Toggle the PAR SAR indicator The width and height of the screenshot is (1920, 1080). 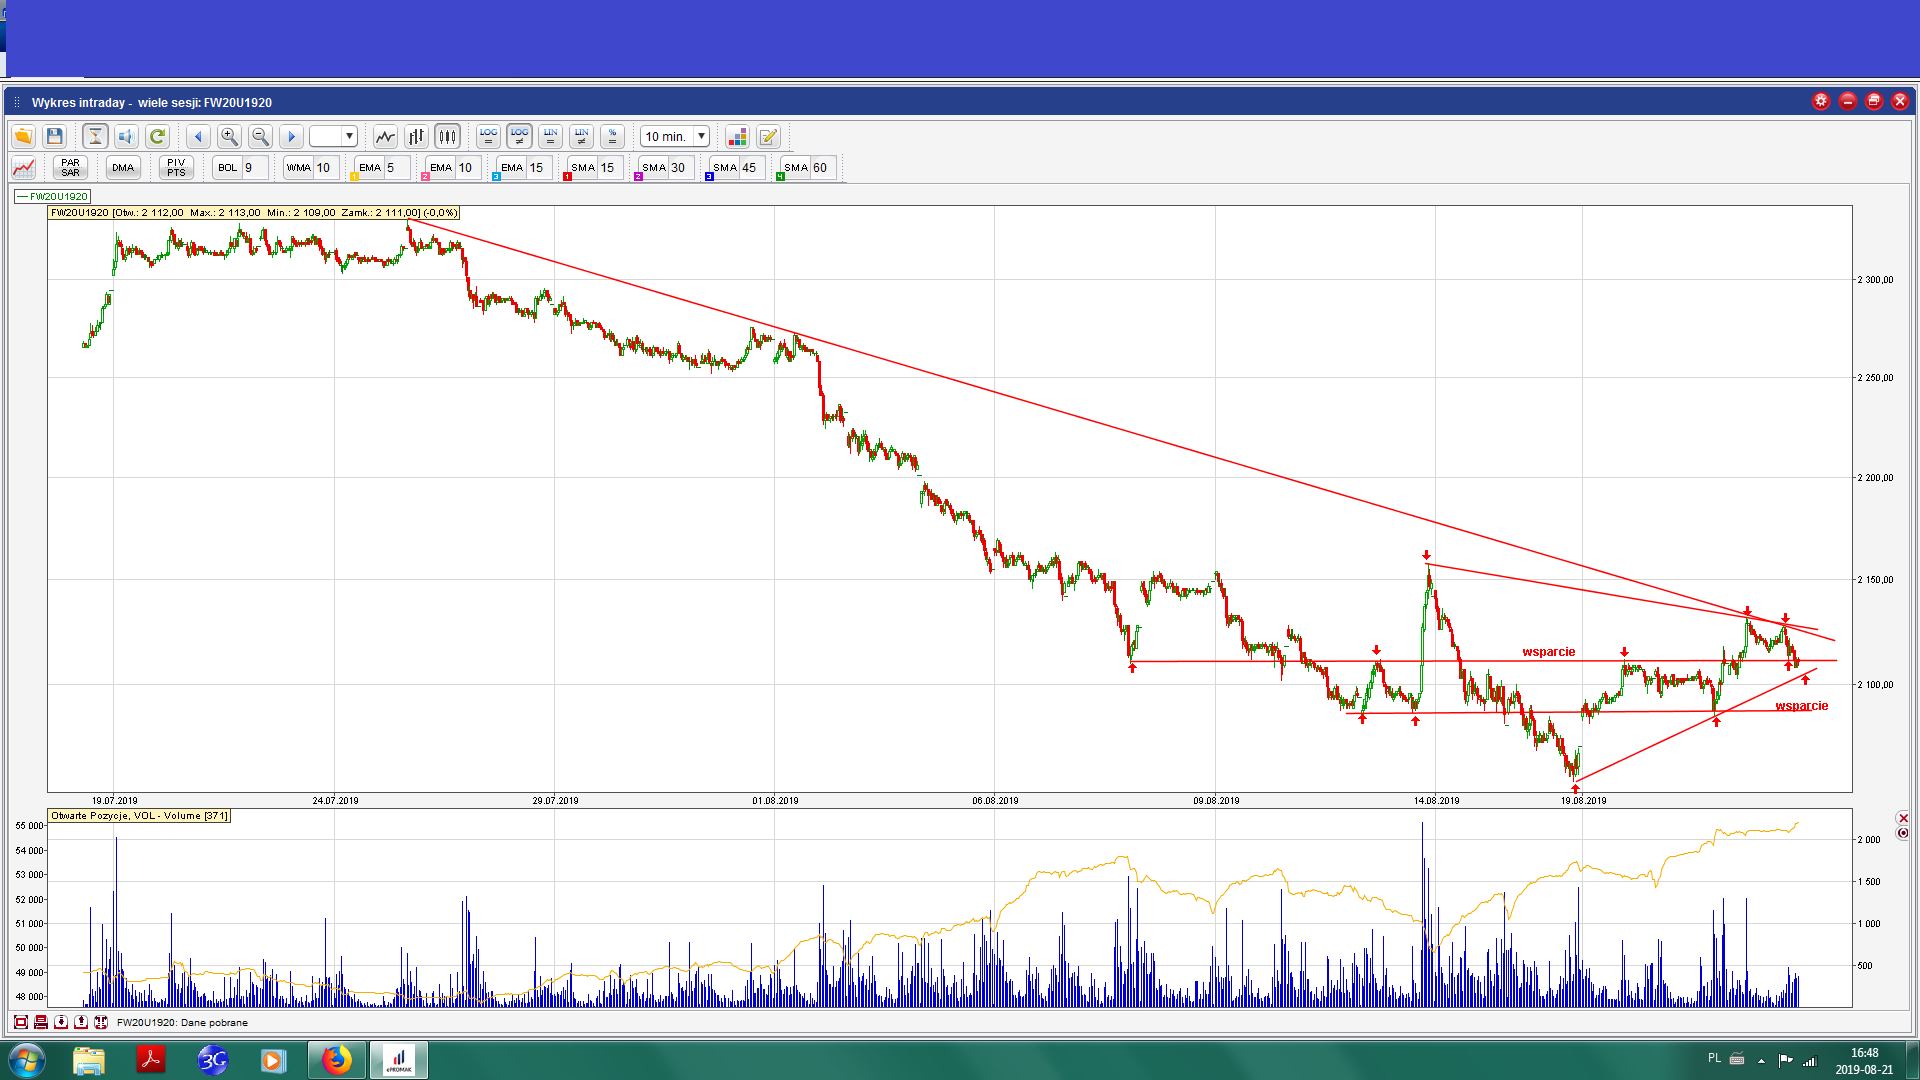[x=70, y=168]
